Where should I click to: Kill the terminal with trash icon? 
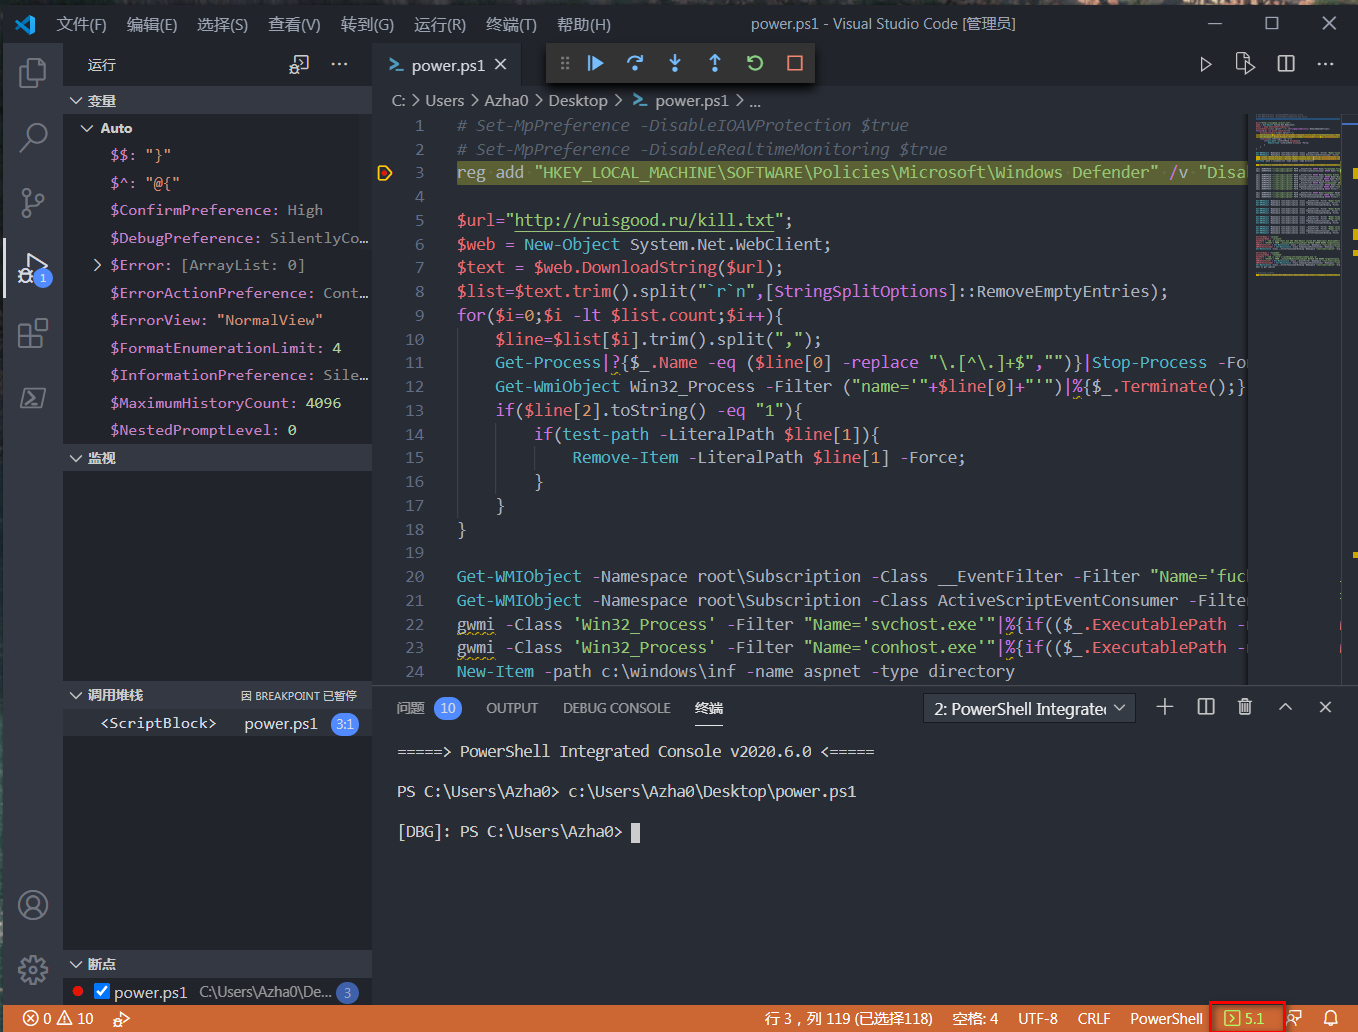1245,707
